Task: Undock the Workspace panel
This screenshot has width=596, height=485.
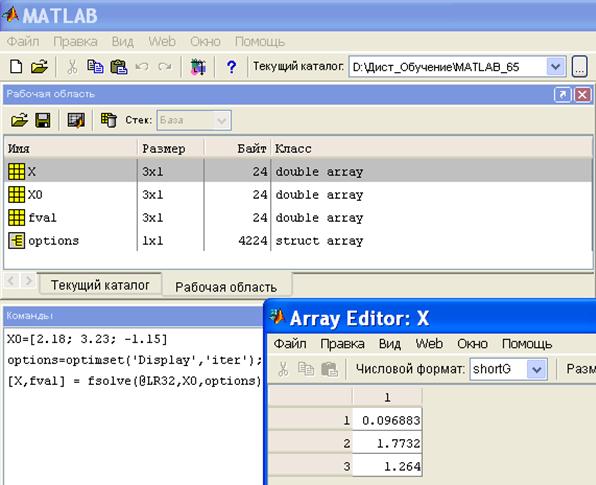Action: (562, 95)
